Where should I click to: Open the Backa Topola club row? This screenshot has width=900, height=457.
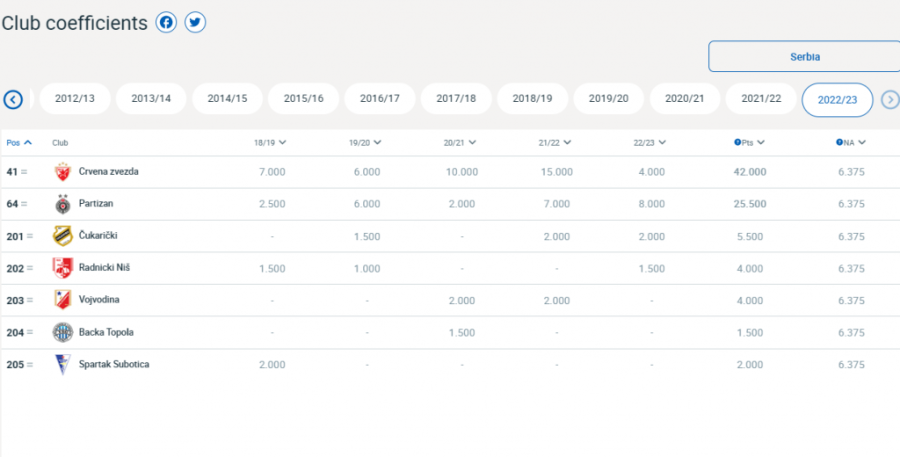(x=106, y=332)
